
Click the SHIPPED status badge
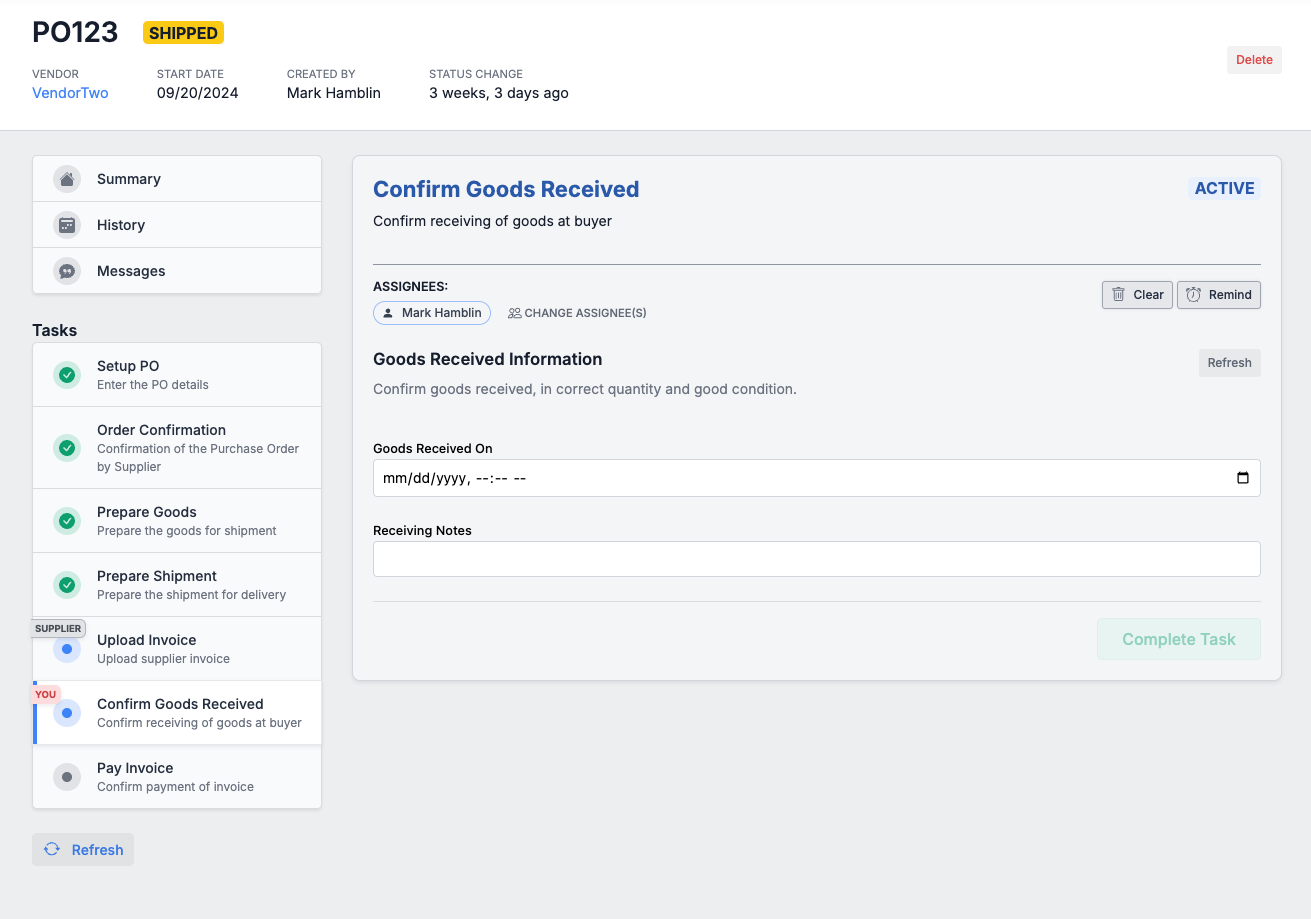[183, 33]
